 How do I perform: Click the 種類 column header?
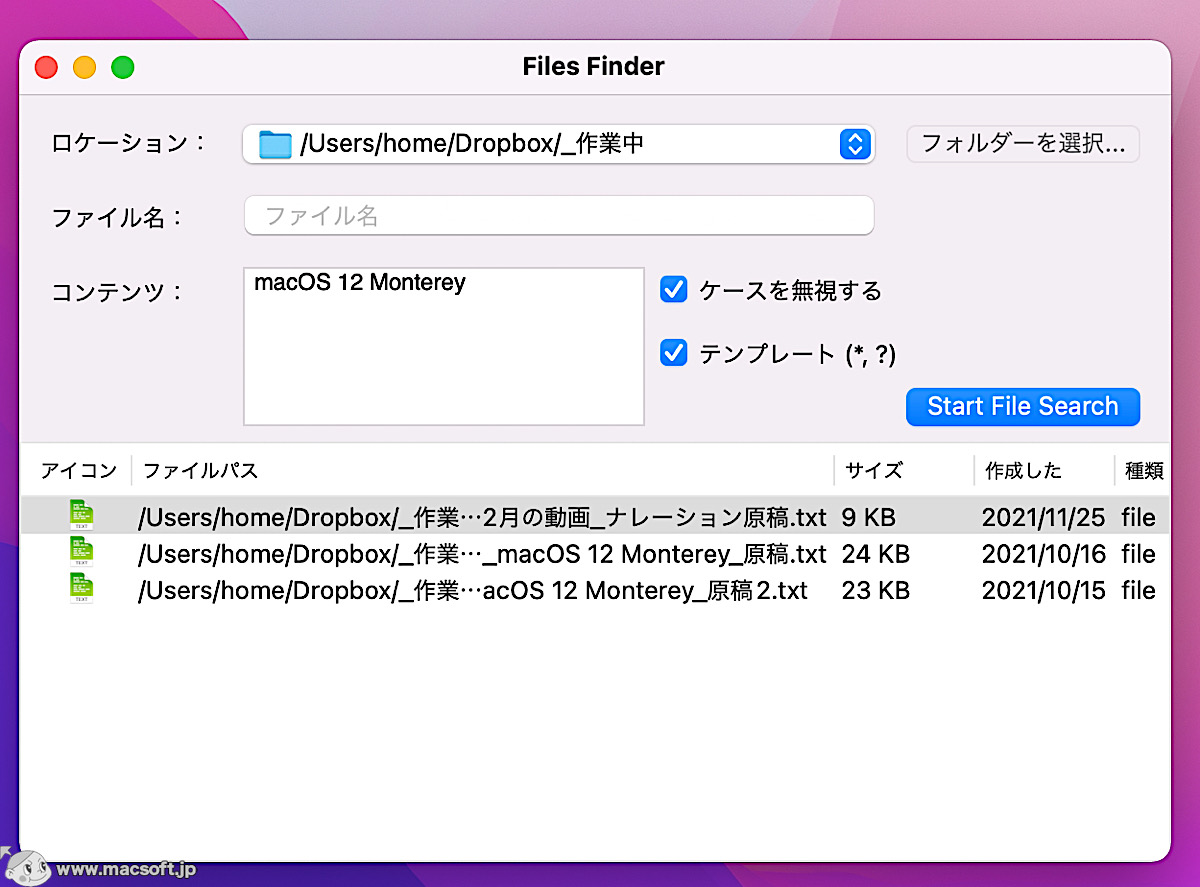(1142, 470)
